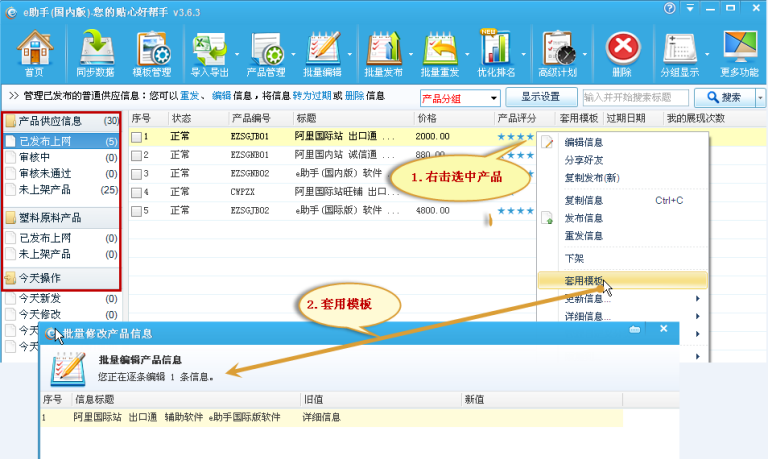The width and height of the screenshot is (768, 459).
Task: Click 详细信息 cell in the dialog row
Action: (321, 417)
